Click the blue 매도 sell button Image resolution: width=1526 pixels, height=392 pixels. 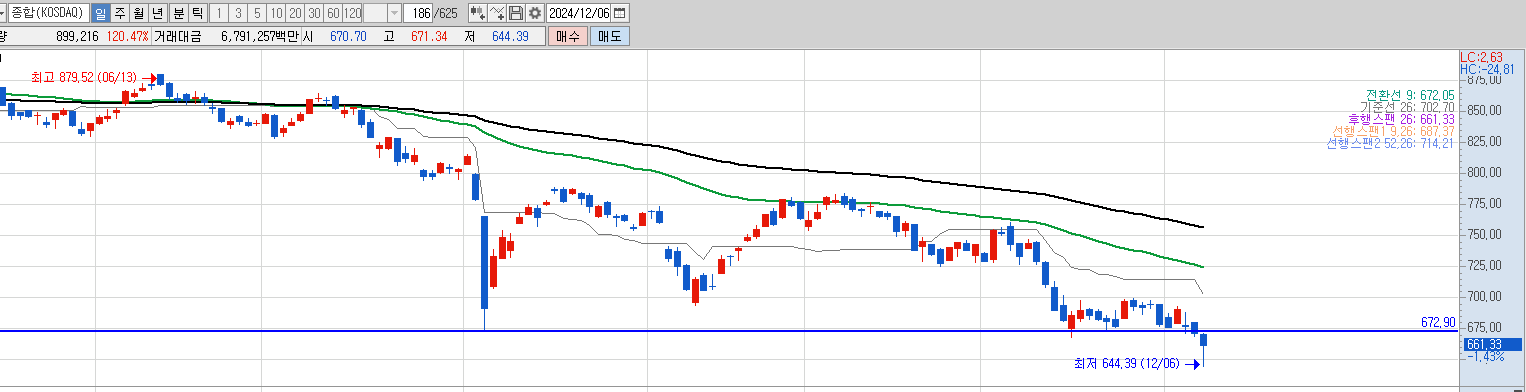(x=609, y=36)
